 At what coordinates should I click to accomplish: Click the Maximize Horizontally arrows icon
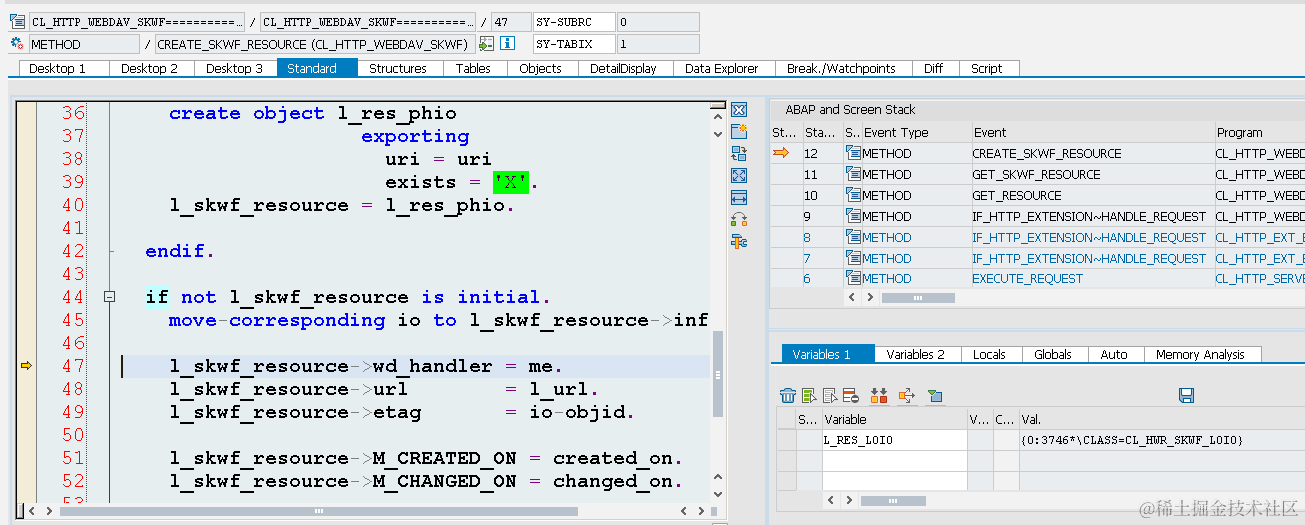739,198
